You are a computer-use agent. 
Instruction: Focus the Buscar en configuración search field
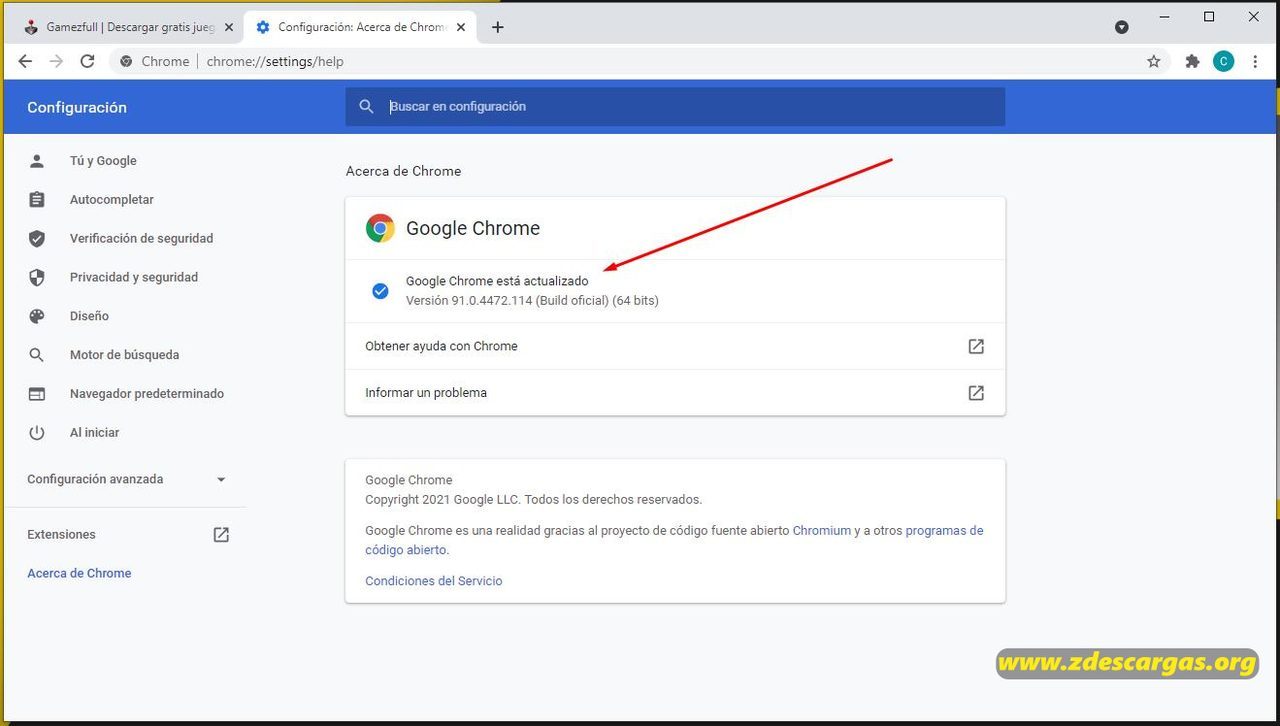675,106
